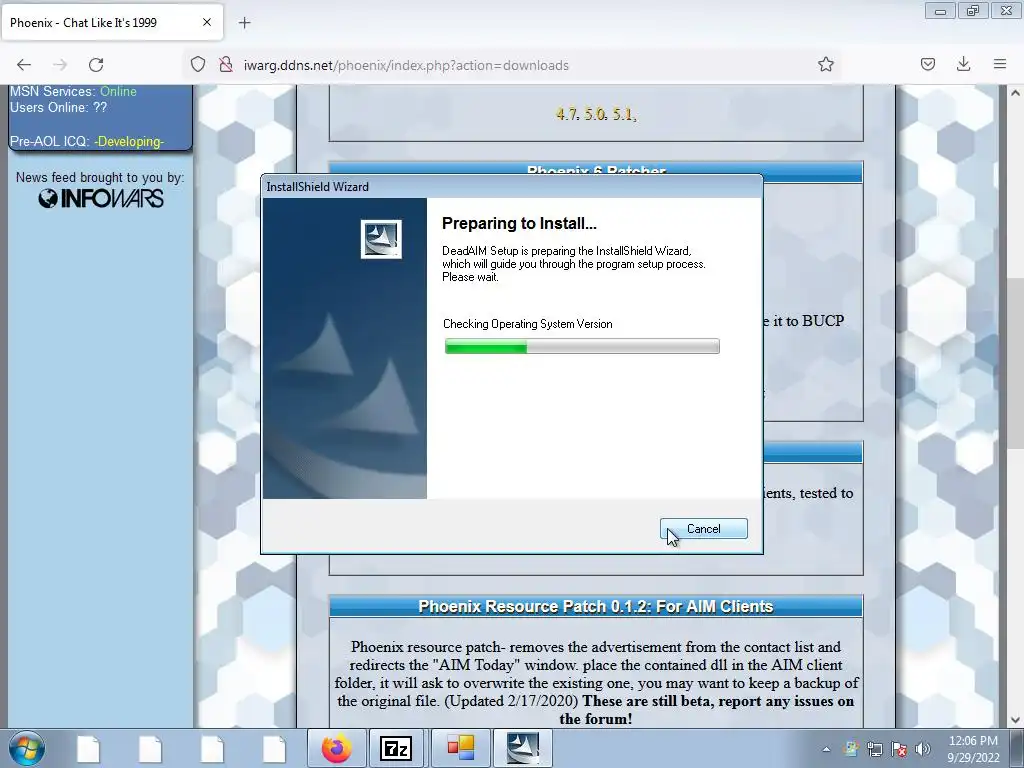Open AIM version 4.7 link
This screenshot has height=768, width=1024.
click(x=566, y=114)
